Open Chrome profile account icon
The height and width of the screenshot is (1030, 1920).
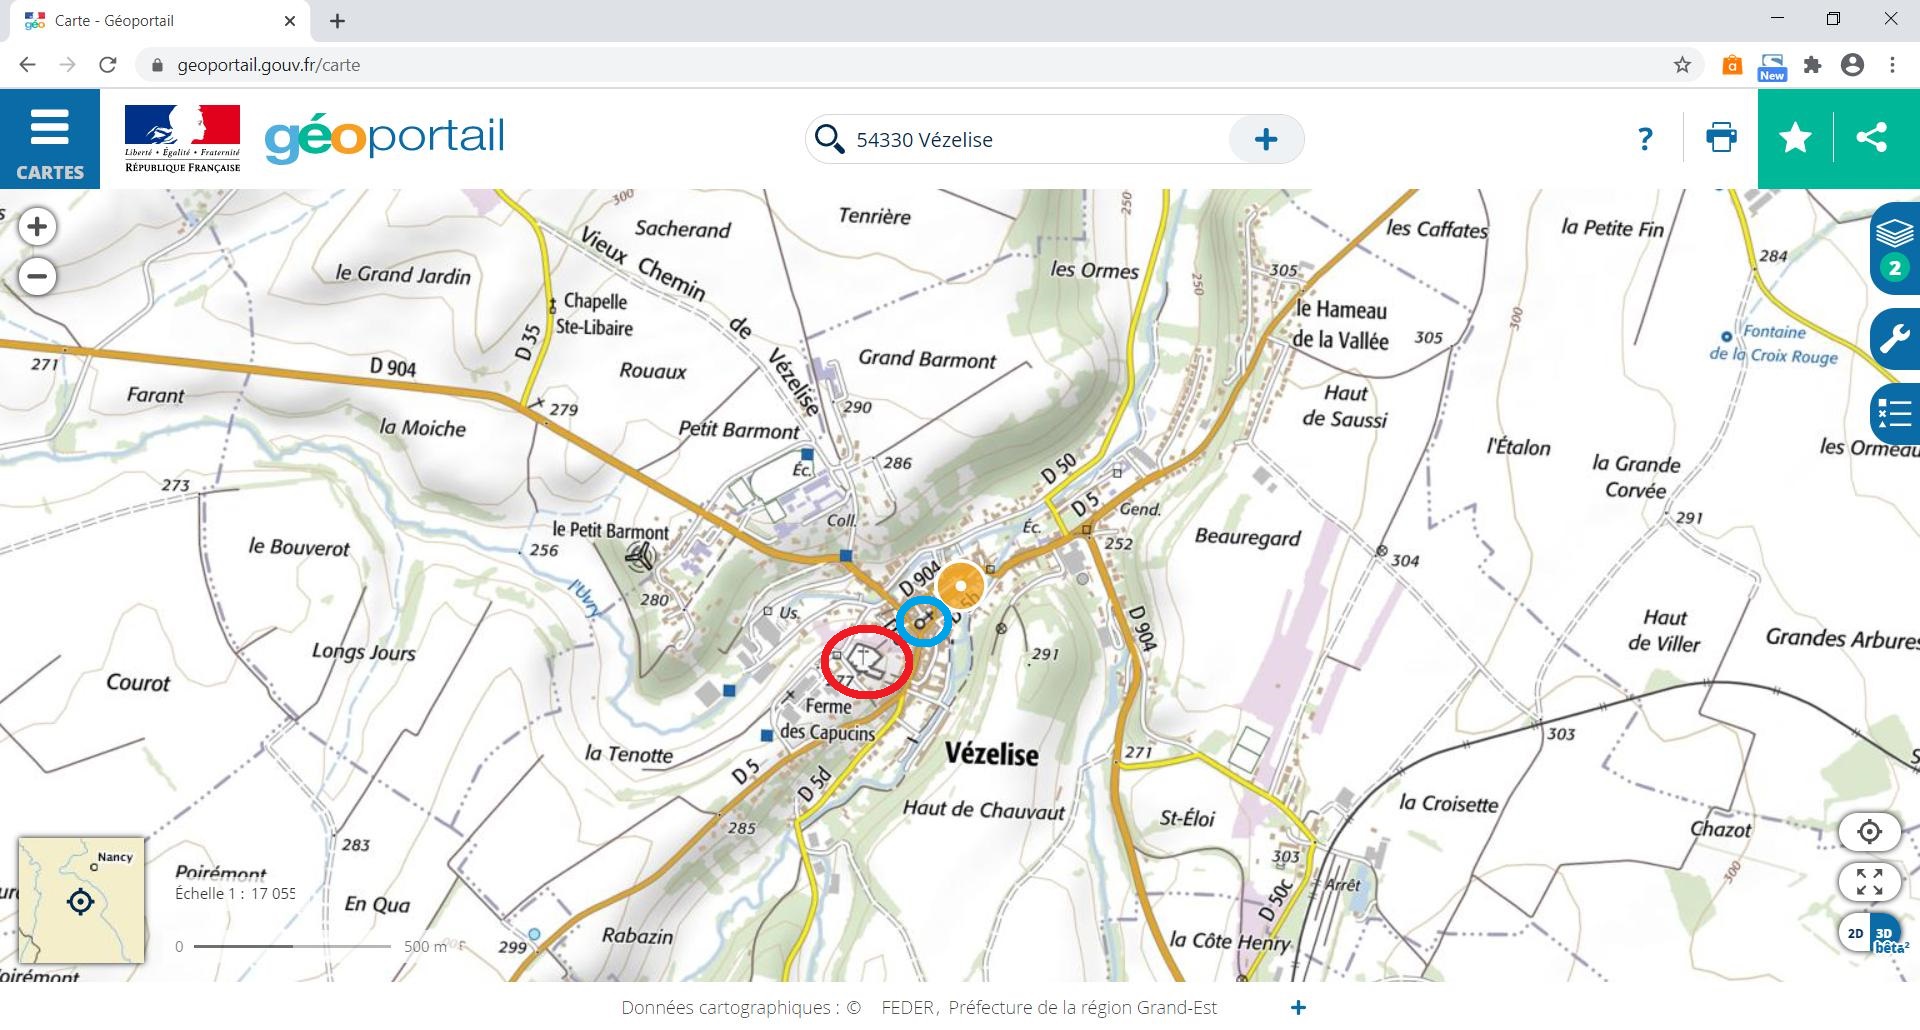pos(1852,65)
